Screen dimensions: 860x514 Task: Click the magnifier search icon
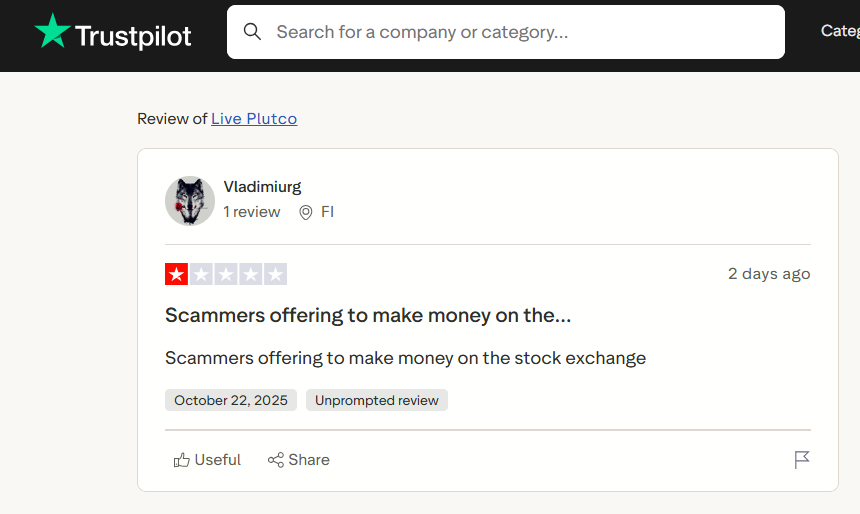[x=253, y=32]
